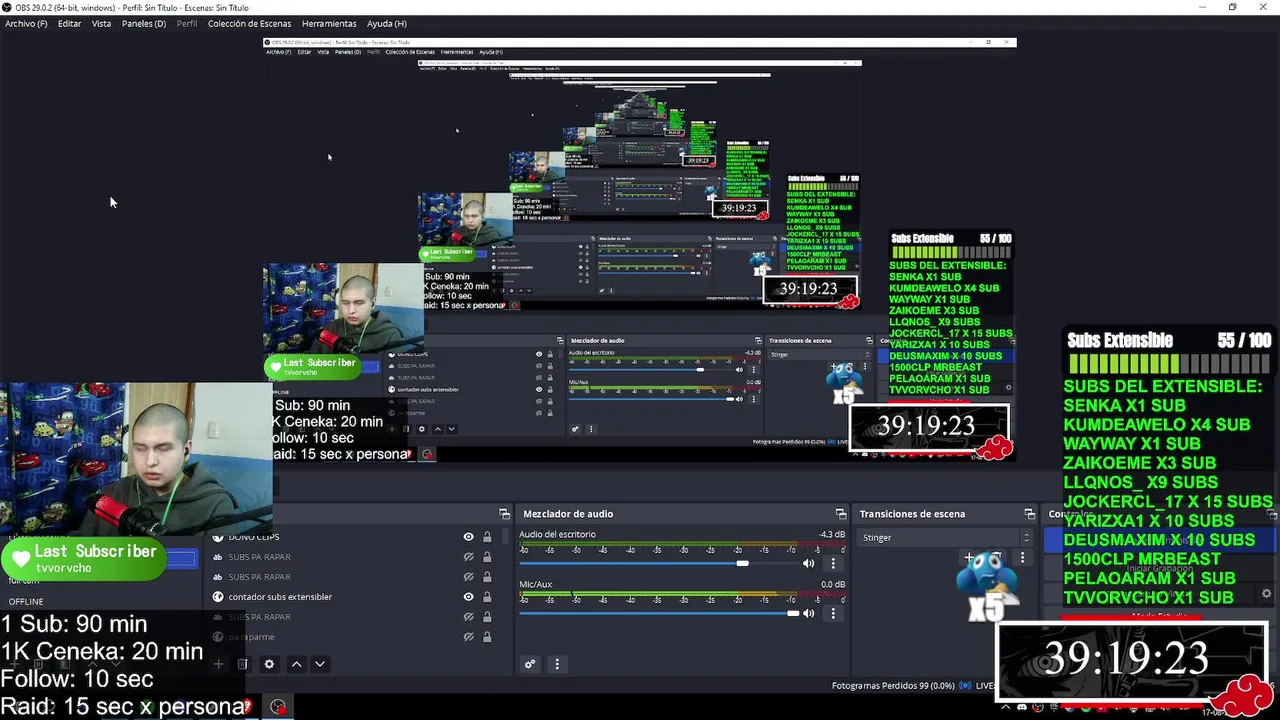Viewport: 1280px width, 720px height.
Task: Click the Audio del escritorio level meter
Action: pyautogui.click(x=682, y=545)
